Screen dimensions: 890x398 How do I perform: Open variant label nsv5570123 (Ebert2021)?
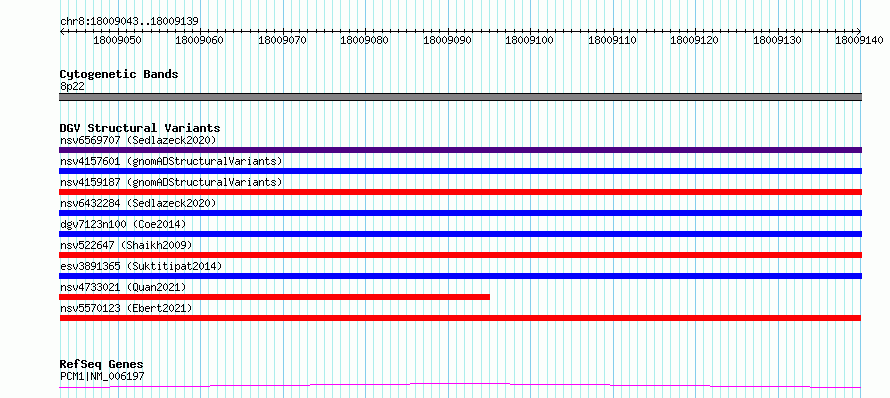click(126, 308)
